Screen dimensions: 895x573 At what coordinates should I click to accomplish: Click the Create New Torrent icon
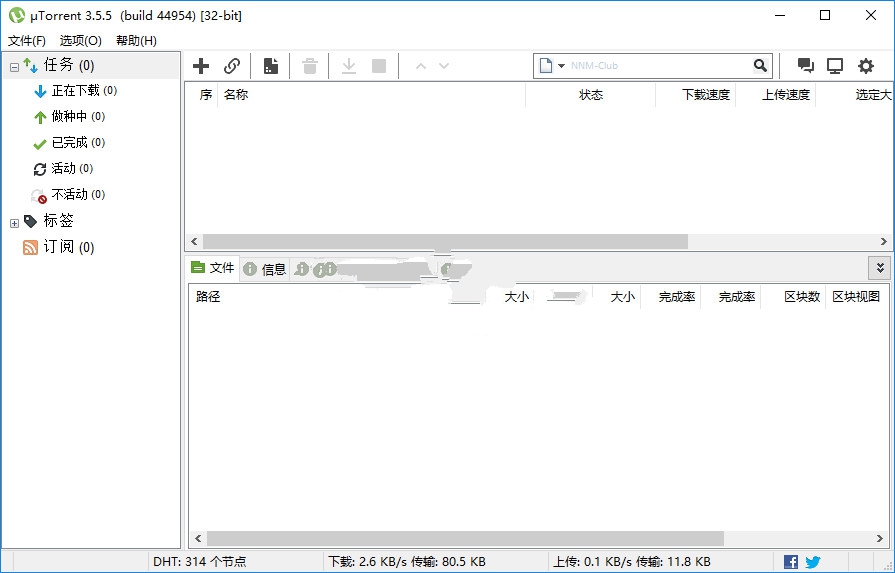270,66
